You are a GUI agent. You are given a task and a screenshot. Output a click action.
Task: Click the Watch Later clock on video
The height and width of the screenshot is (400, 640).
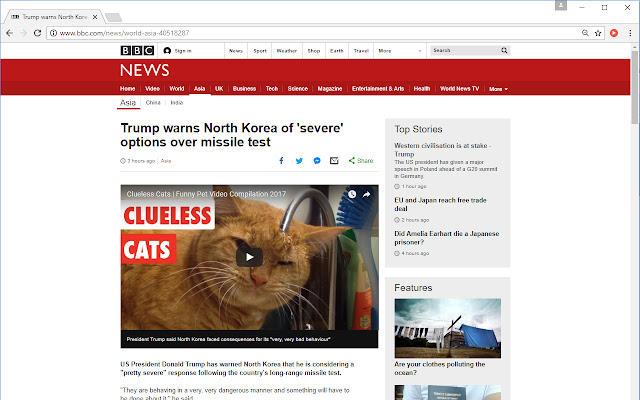tap(352, 194)
